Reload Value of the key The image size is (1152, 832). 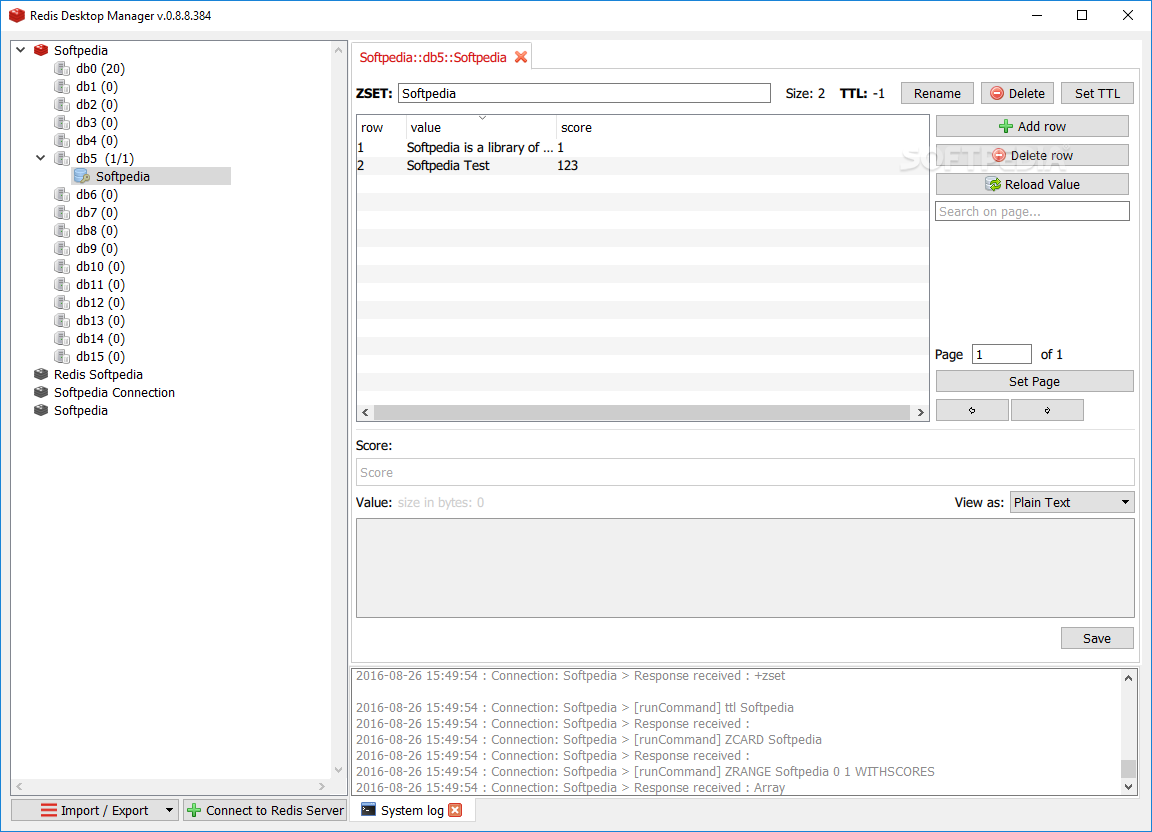tap(1032, 184)
